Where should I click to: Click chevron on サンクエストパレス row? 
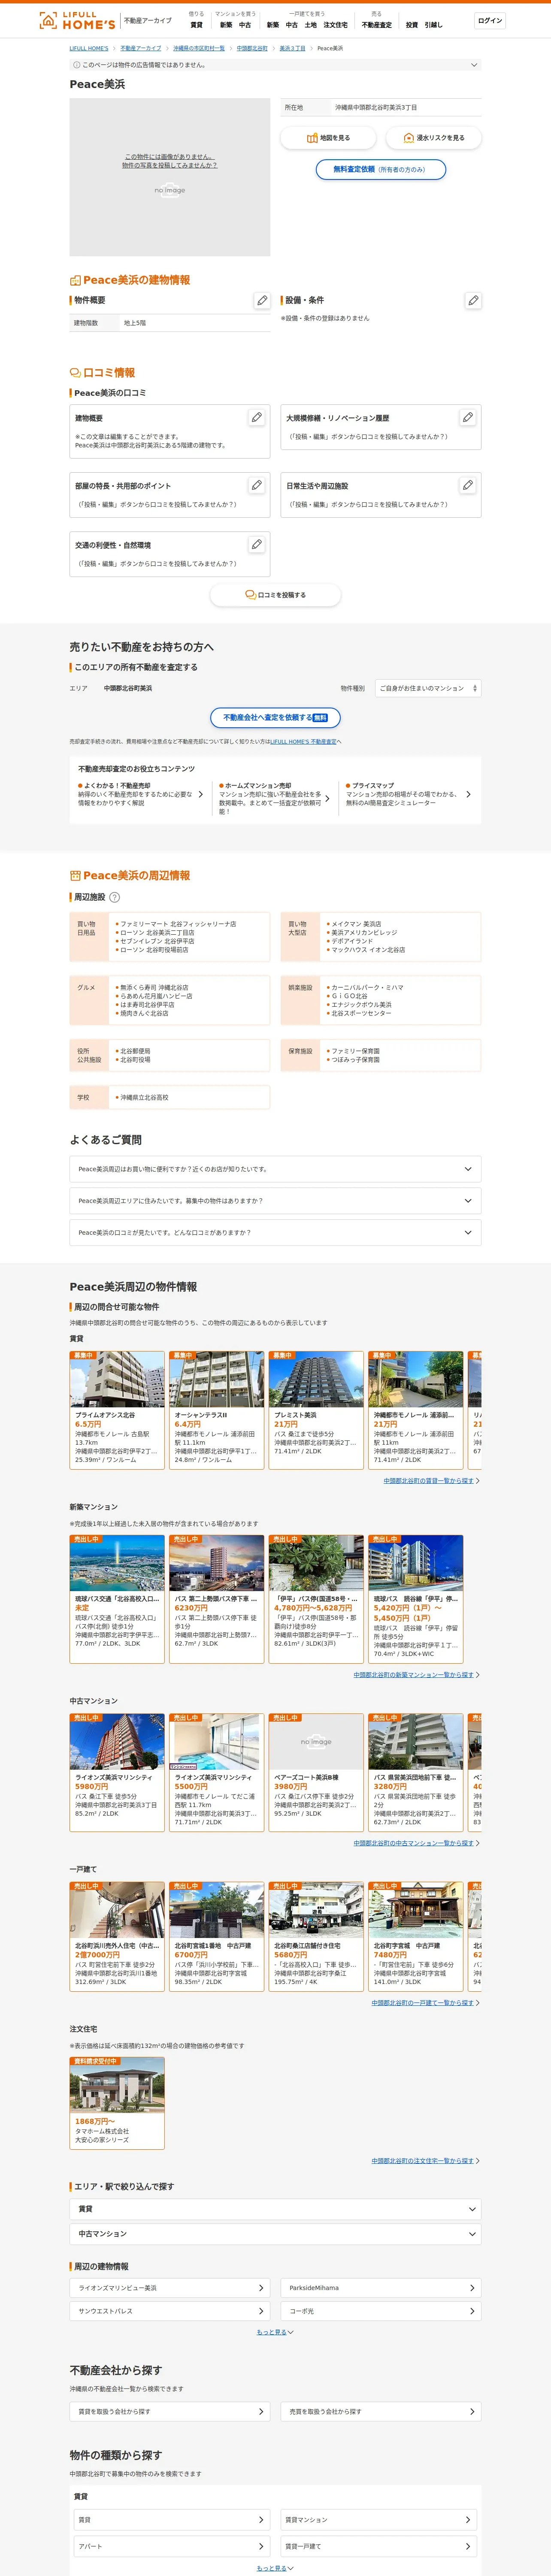coord(261,2311)
